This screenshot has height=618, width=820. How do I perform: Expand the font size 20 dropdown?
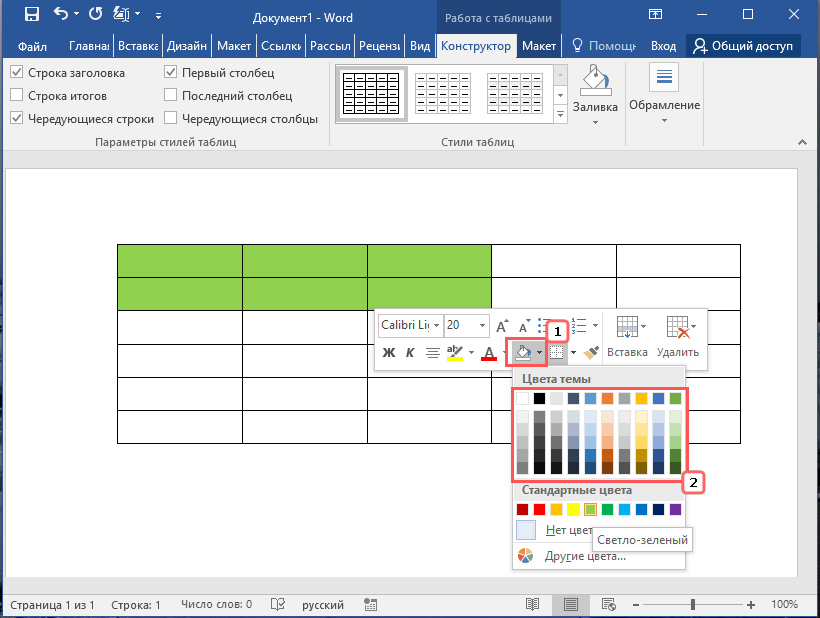coord(483,326)
